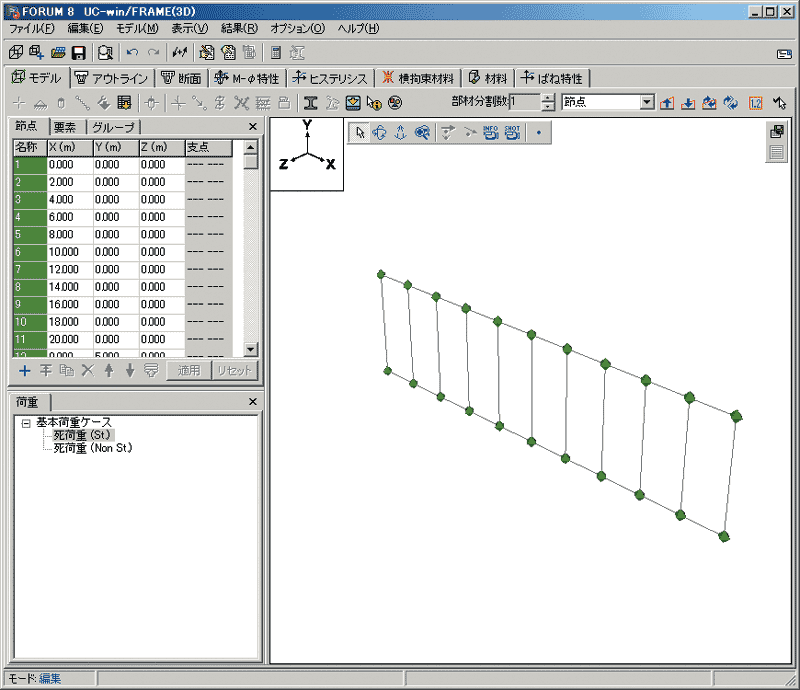This screenshot has height=690, width=800.
Task: Click the save floppy disk icon
Action: pyautogui.click(x=78, y=52)
